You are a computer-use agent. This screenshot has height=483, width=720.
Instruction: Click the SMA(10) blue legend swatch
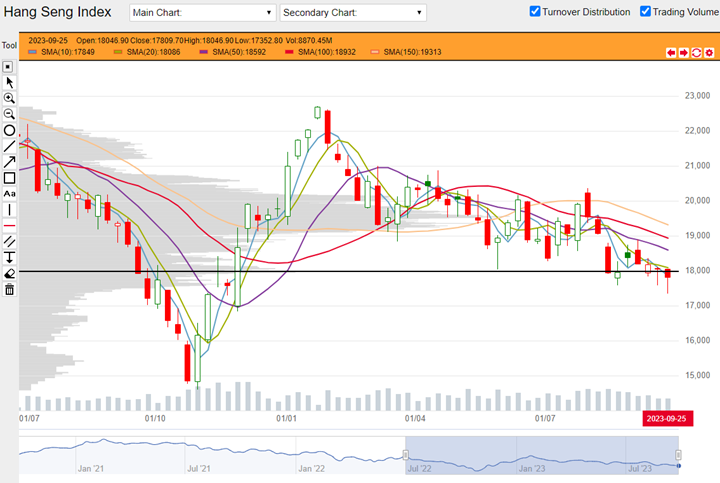[33, 52]
